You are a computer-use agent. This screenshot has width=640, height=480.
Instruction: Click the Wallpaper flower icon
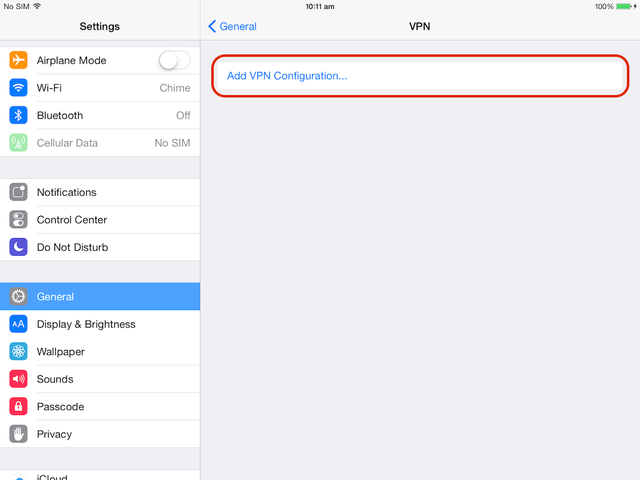pyautogui.click(x=18, y=351)
